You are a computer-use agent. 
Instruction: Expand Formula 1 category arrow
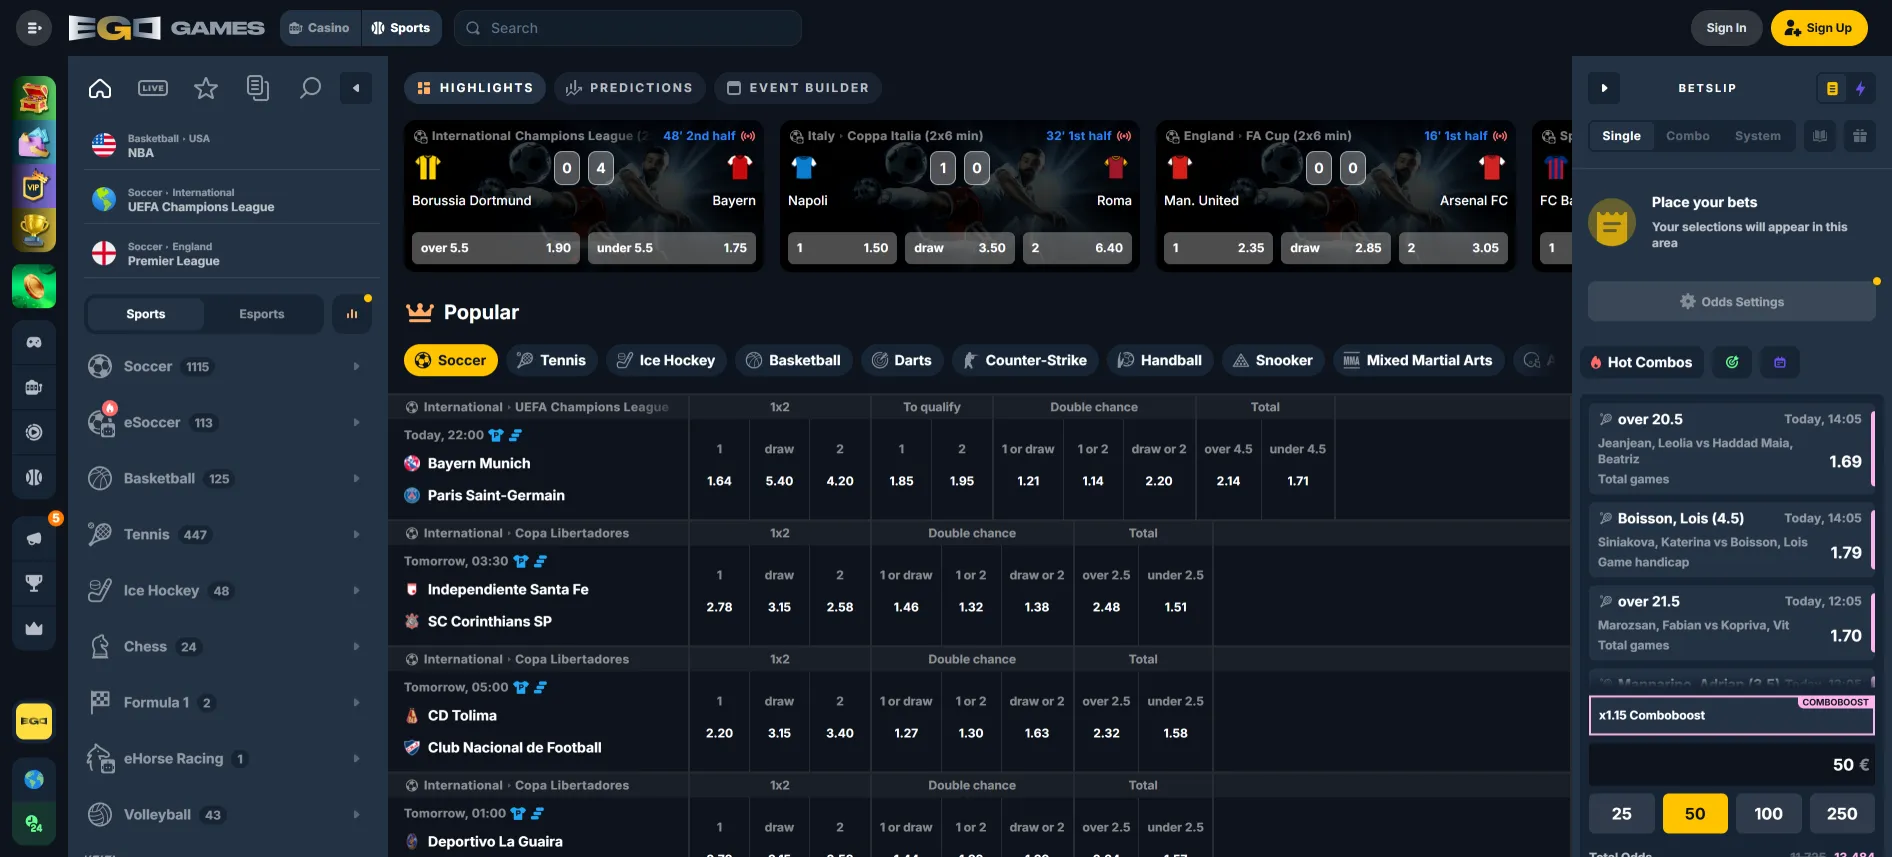pyautogui.click(x=356, y=703)
